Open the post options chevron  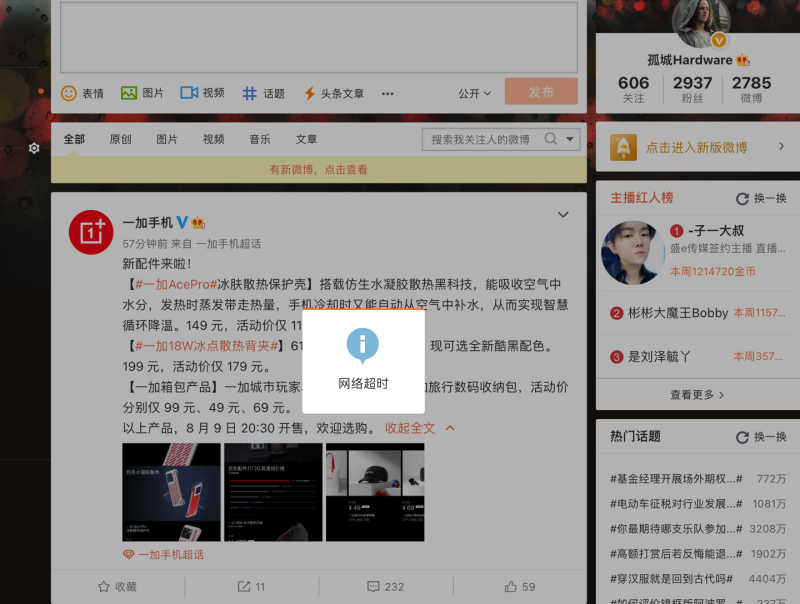coord(563,215)
